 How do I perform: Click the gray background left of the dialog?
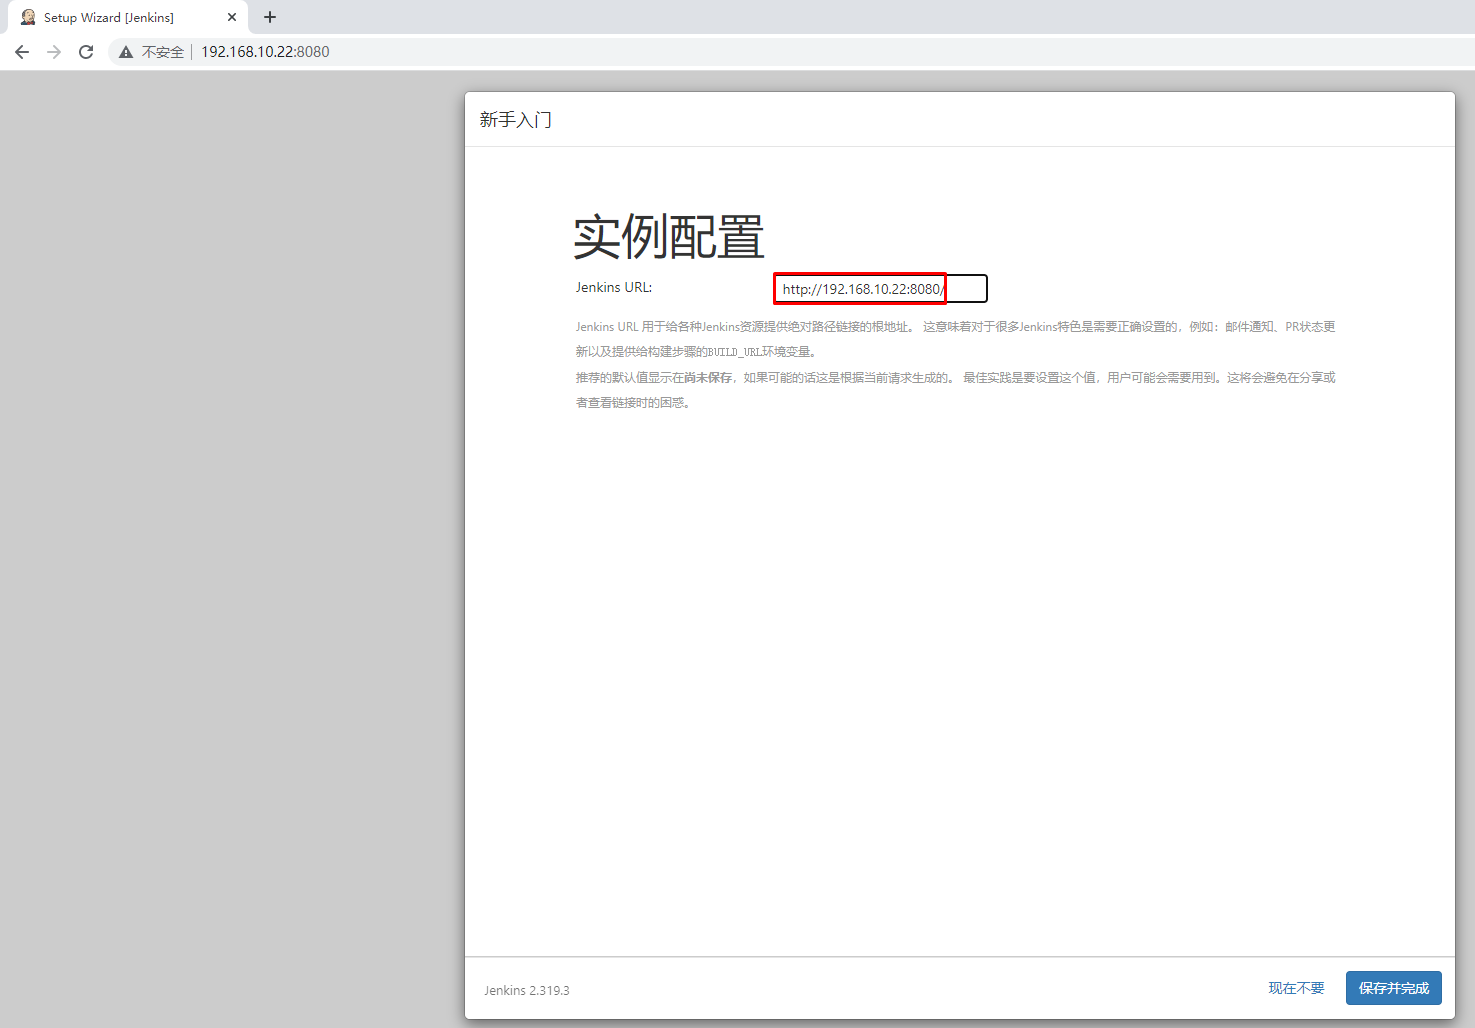[x=230, y=500]
